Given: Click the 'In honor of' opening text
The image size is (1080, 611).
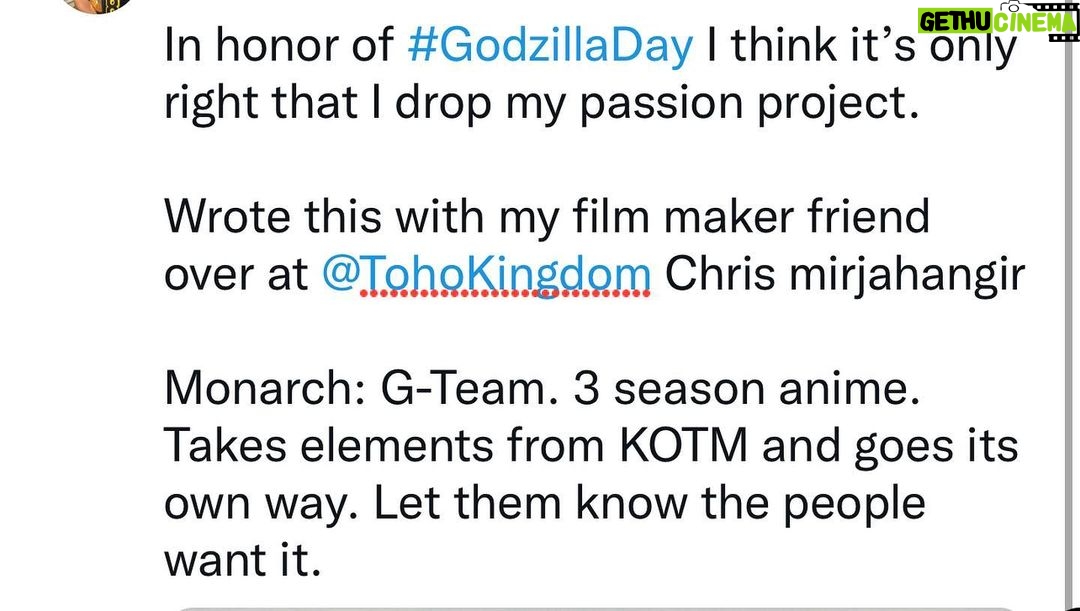Looking at the screenshot, I should (x=279, y=46).
